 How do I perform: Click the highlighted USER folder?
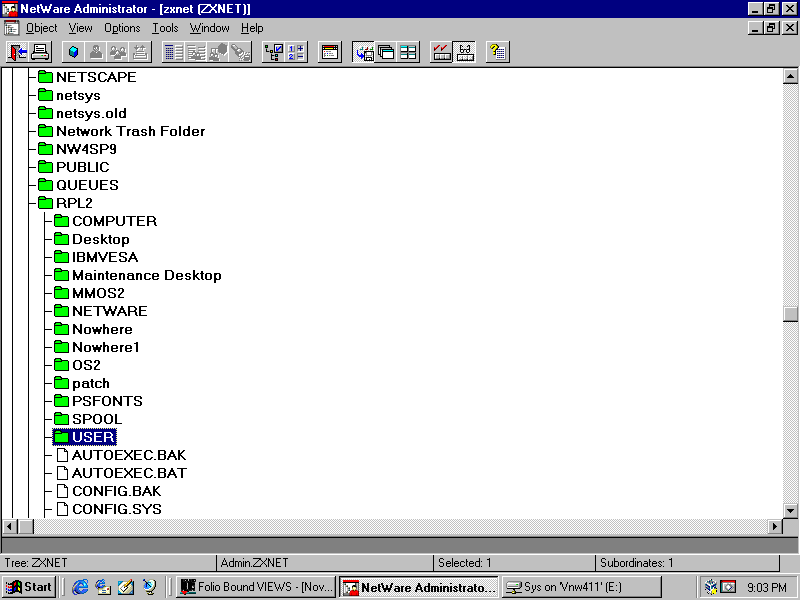pos(85,437)
